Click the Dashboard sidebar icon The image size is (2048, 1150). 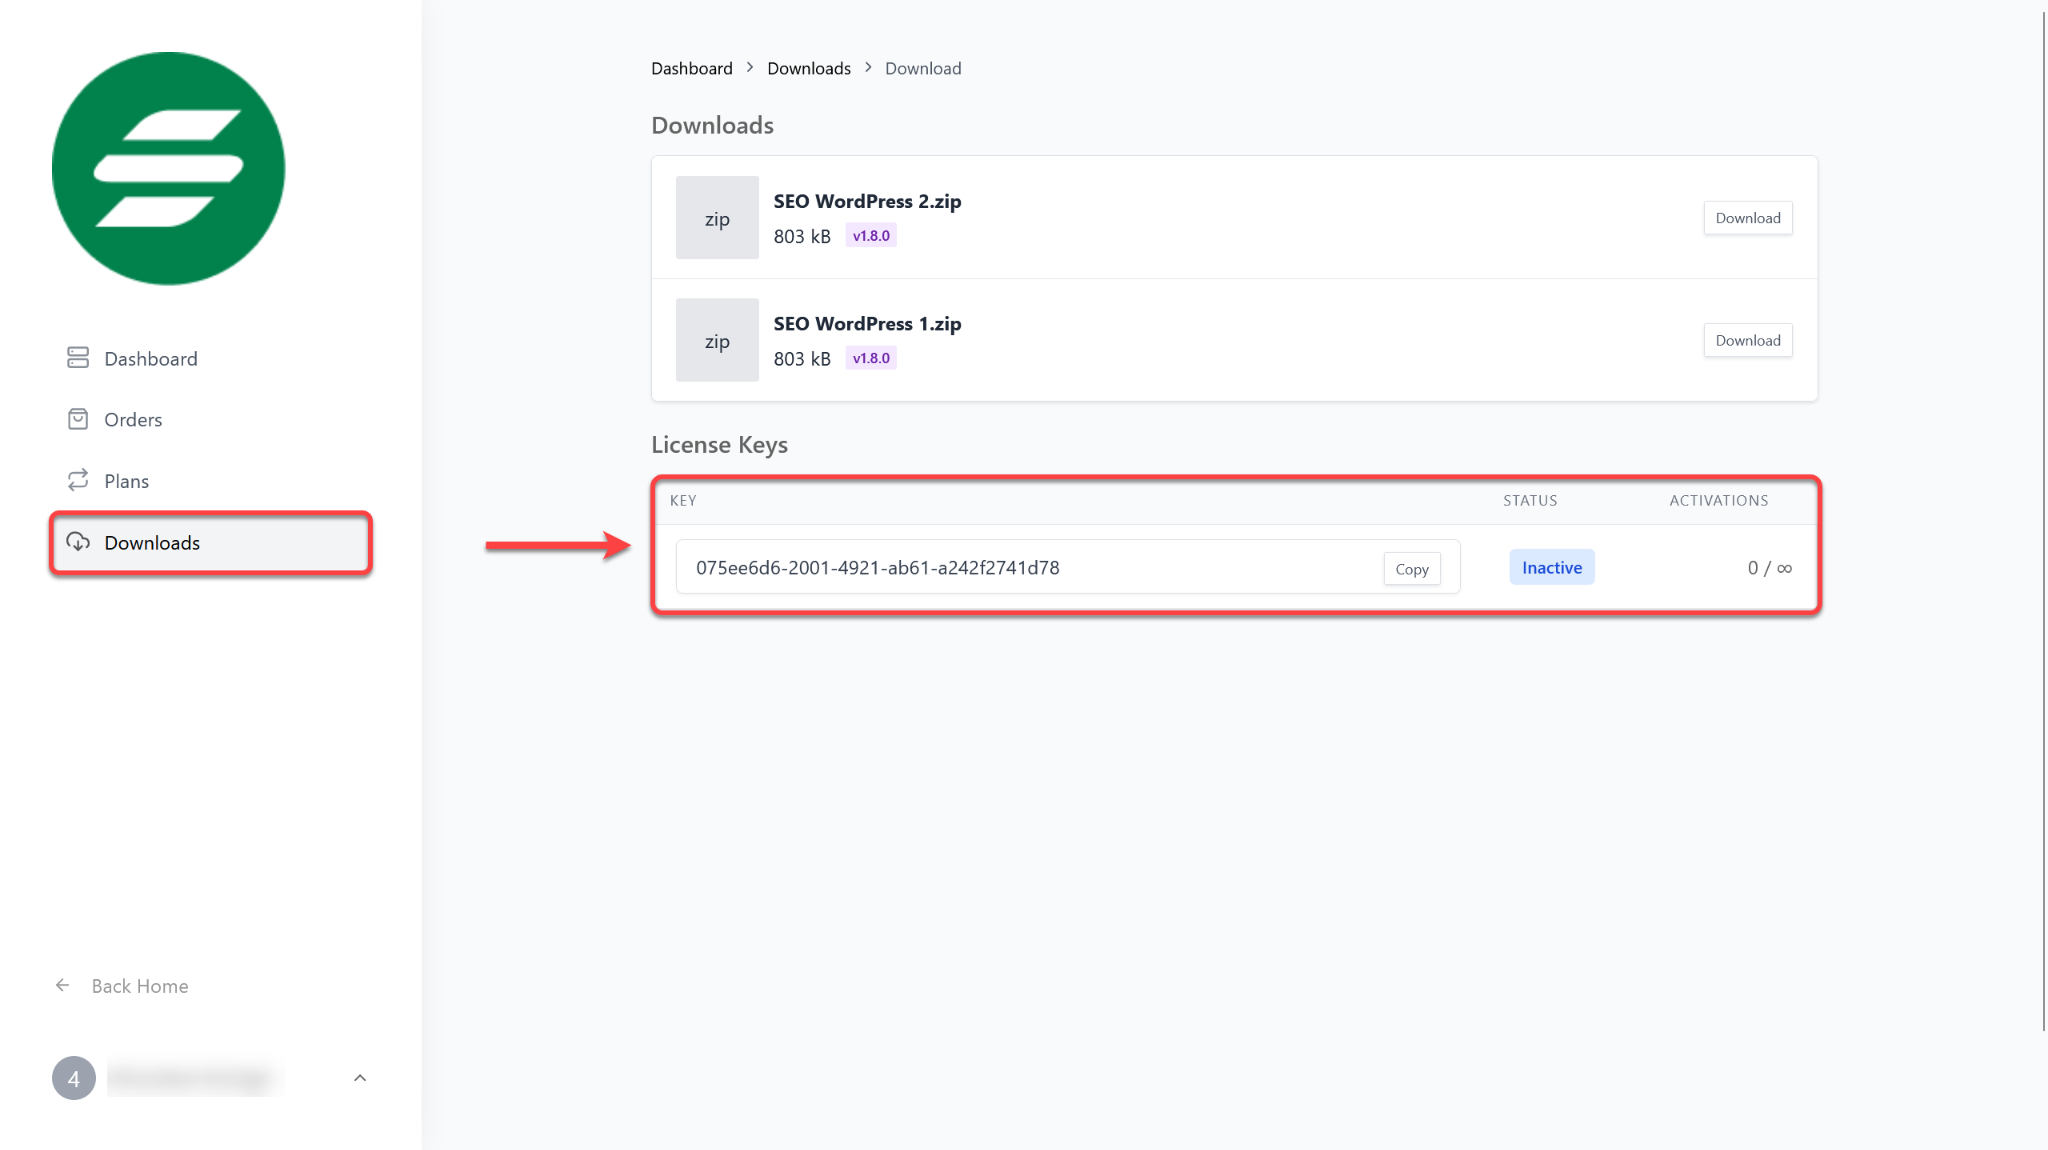[77, 357]
